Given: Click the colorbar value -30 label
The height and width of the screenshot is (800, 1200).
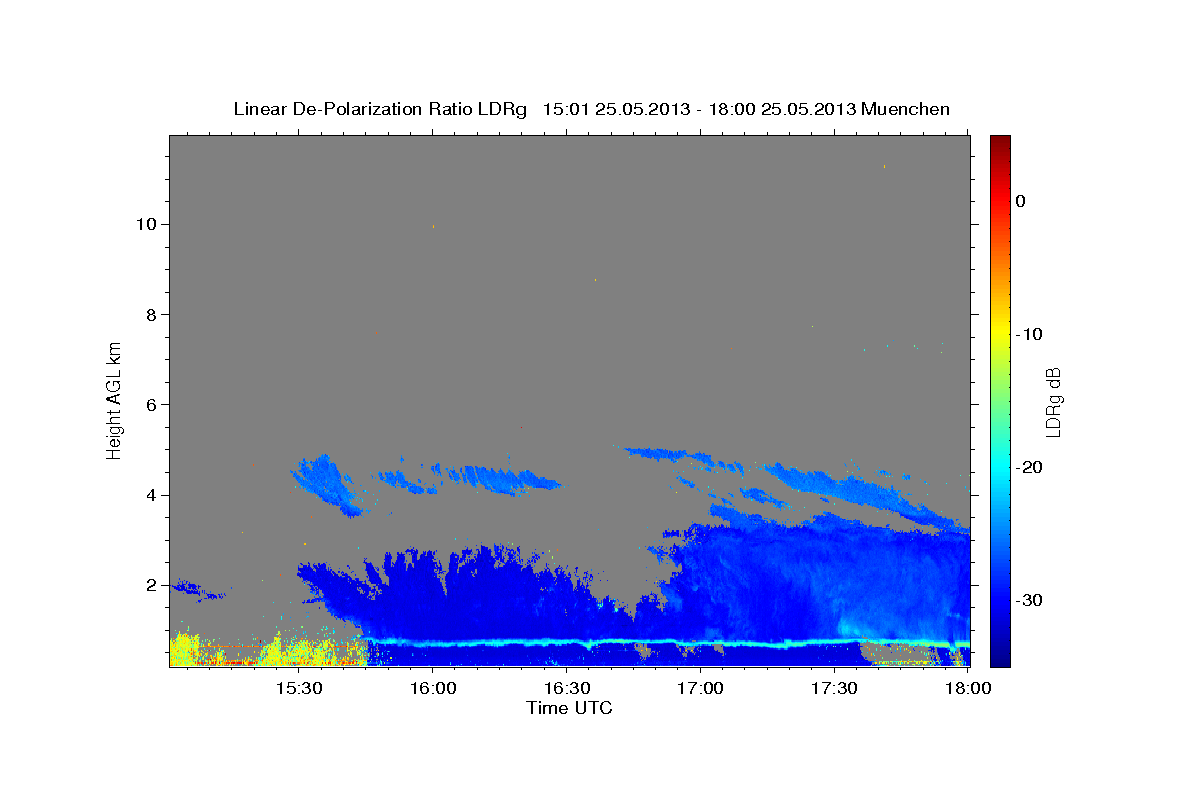Looking at the screenshot, I should click(x=1029, y=600).
